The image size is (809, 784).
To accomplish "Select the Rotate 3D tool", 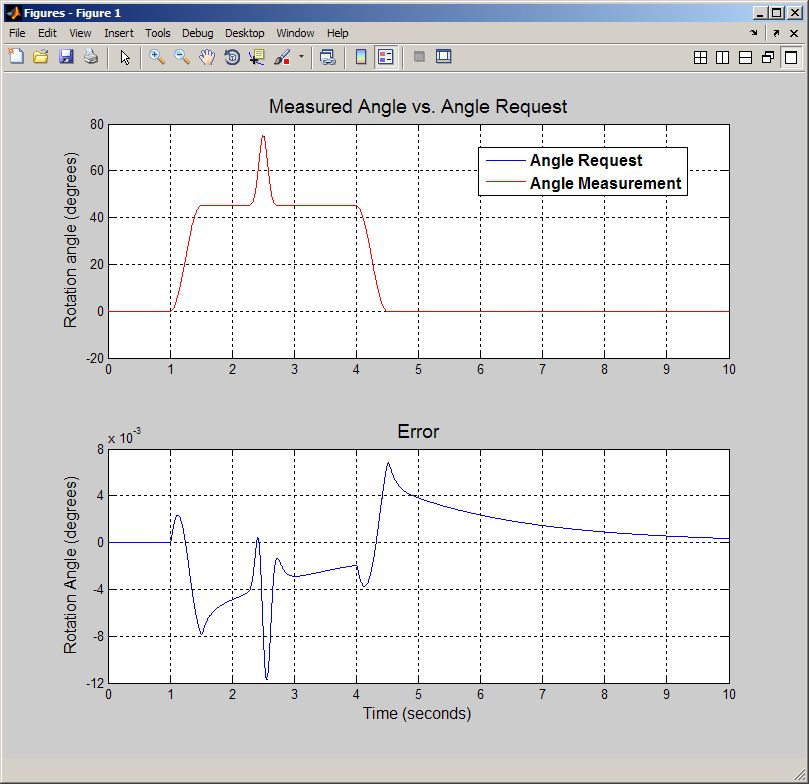I will coord(232,57).
